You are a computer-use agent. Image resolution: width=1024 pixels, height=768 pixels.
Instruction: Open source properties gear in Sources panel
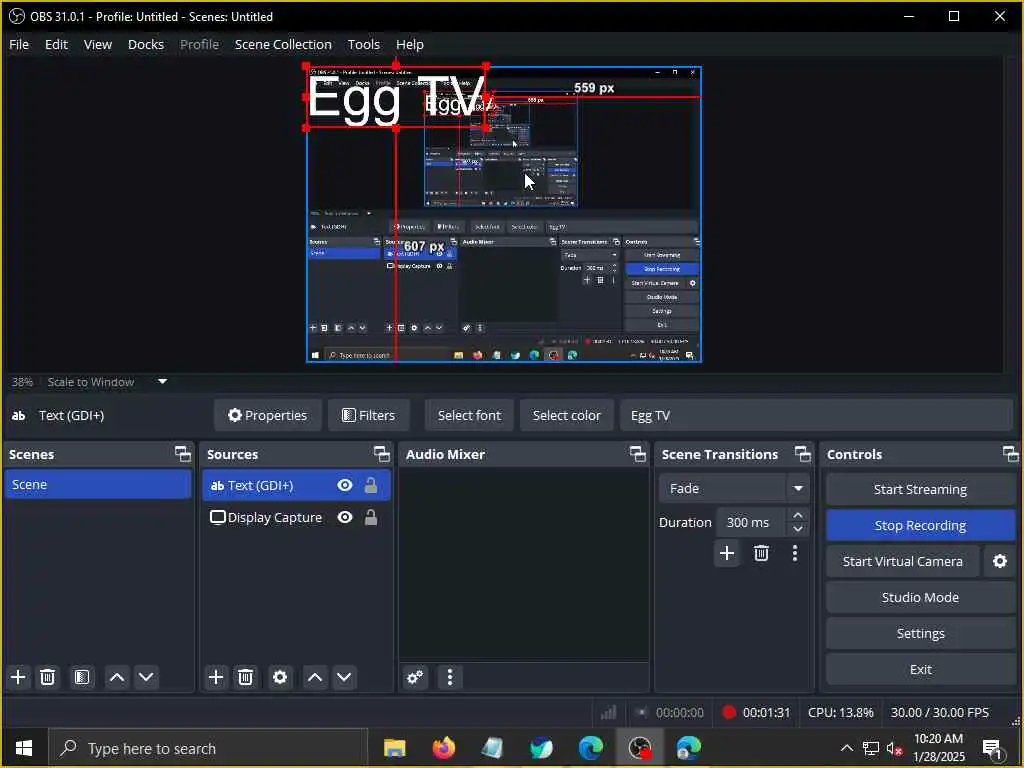click(280, 677)
